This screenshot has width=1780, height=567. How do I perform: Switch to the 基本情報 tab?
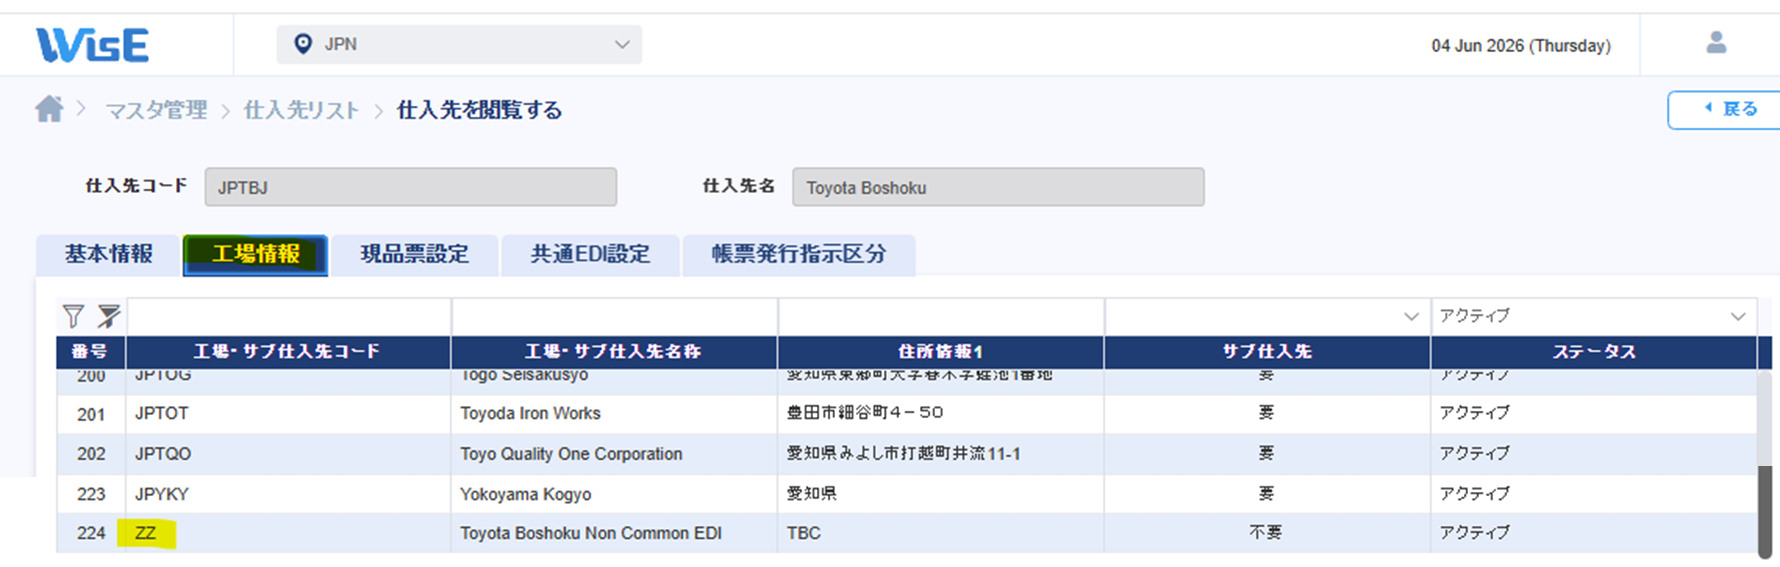tap(108, 254)
